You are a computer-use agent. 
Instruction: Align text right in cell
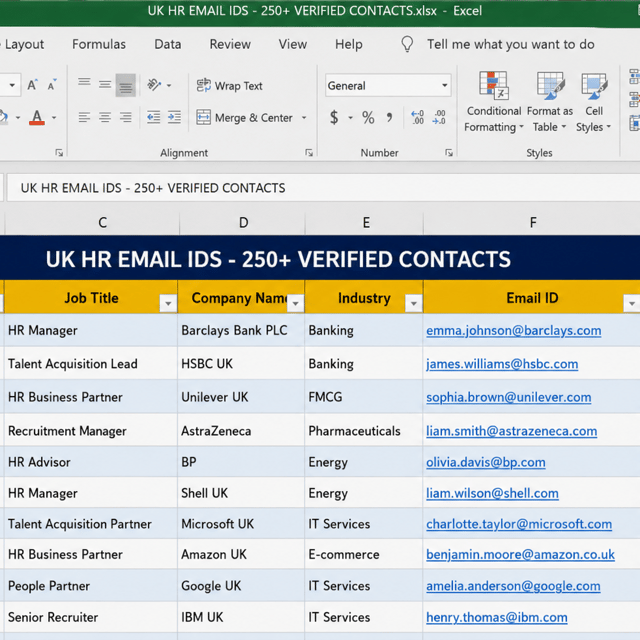(x=125, y=118)
